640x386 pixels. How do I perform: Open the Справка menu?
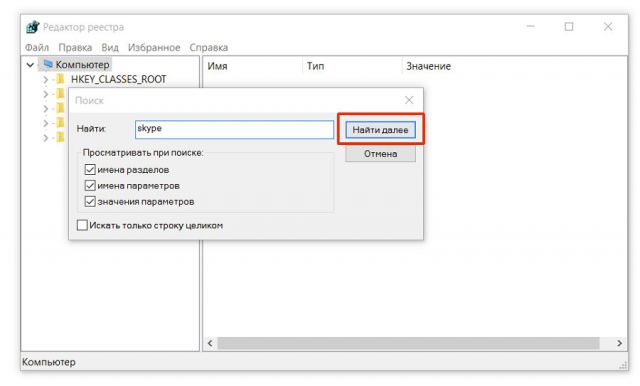tap(209, 47)
